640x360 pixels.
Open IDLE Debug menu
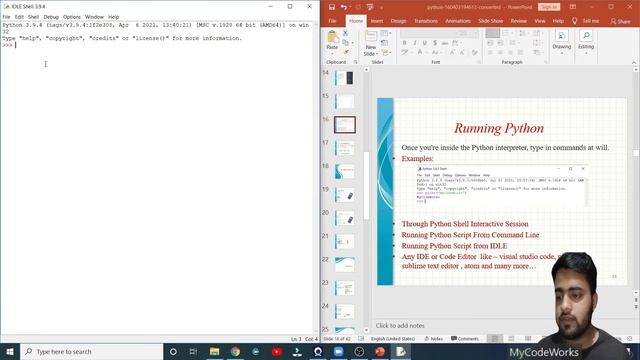point(51,17)
